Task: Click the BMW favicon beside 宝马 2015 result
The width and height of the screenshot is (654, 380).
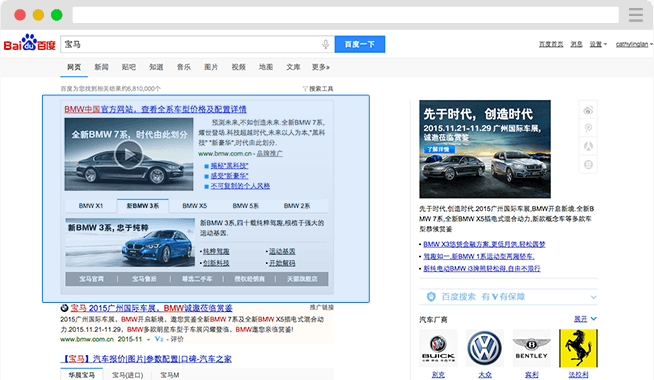Action: 64,308
